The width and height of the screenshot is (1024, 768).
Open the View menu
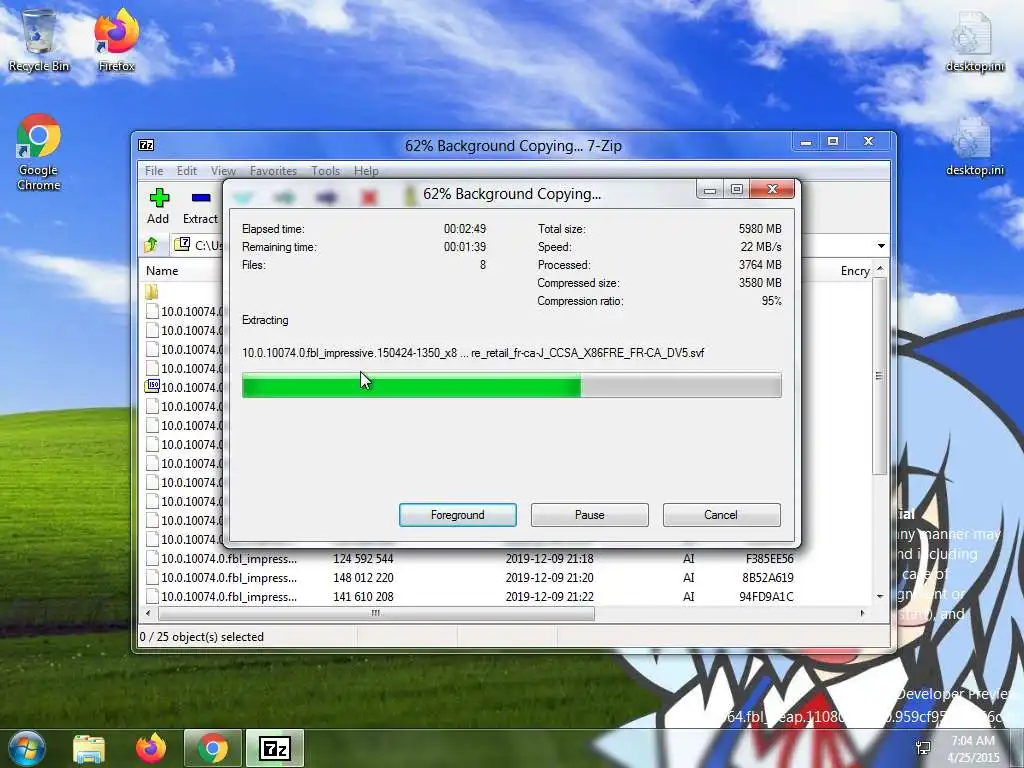223,170
